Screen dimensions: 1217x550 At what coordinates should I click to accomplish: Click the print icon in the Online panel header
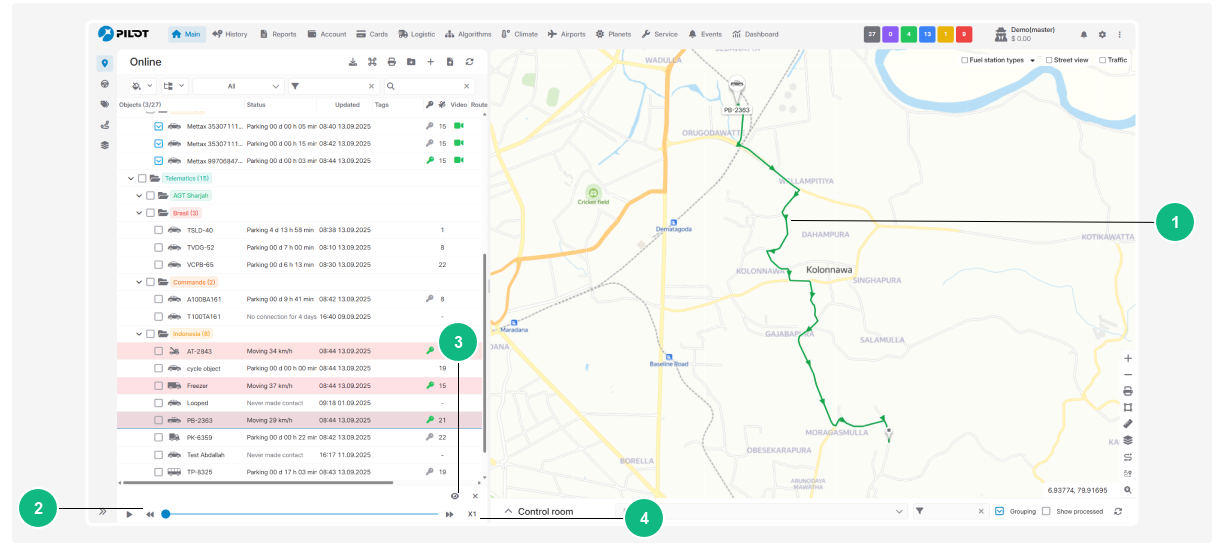(x=392, y=62)
